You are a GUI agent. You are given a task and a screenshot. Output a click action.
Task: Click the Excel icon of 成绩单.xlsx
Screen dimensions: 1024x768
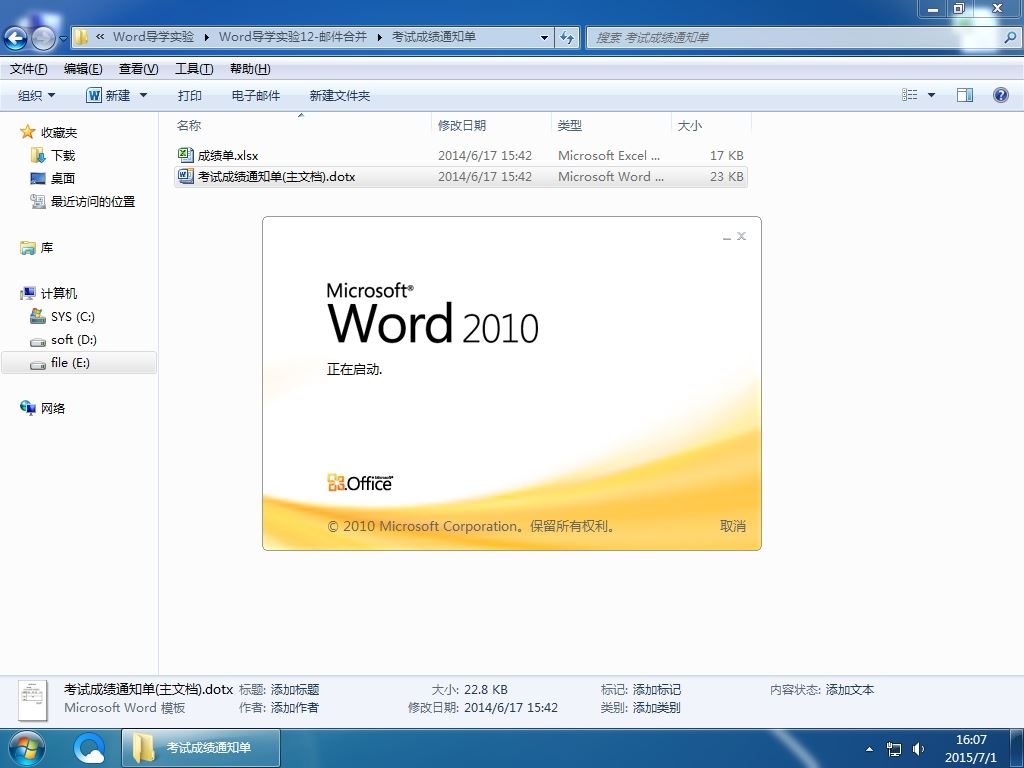pyautogui.click(x=185, y=155)
